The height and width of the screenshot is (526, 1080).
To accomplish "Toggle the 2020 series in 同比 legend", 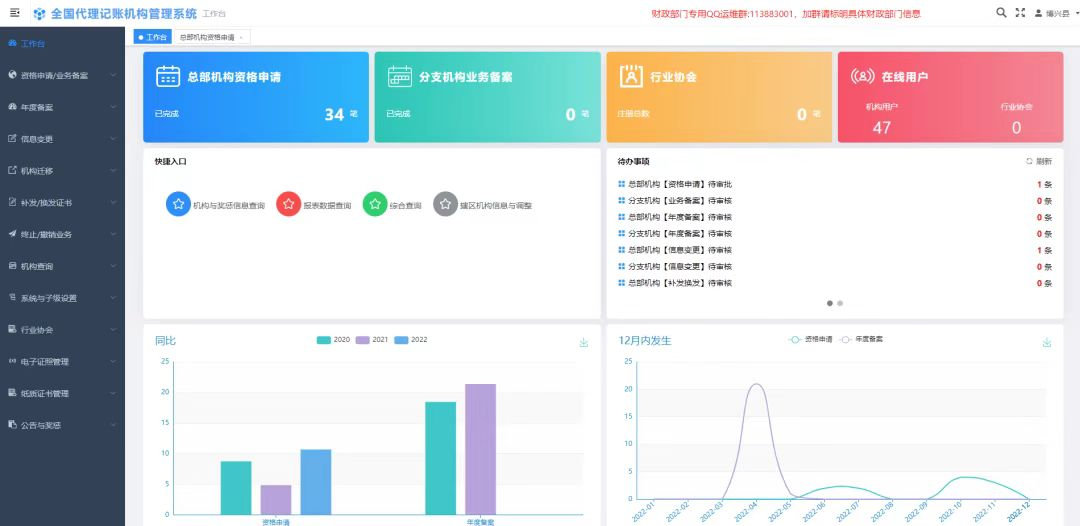I will click(333, 340).
